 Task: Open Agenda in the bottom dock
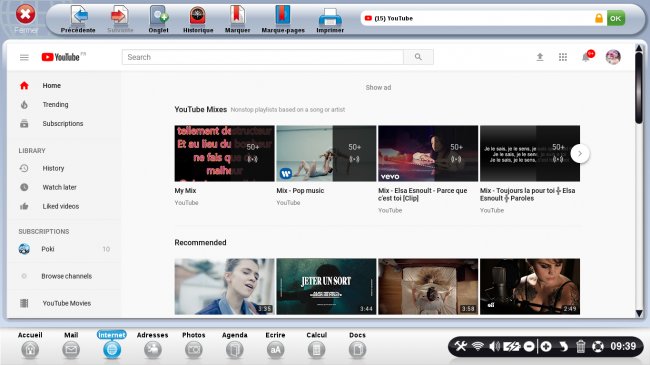point(235,345)
